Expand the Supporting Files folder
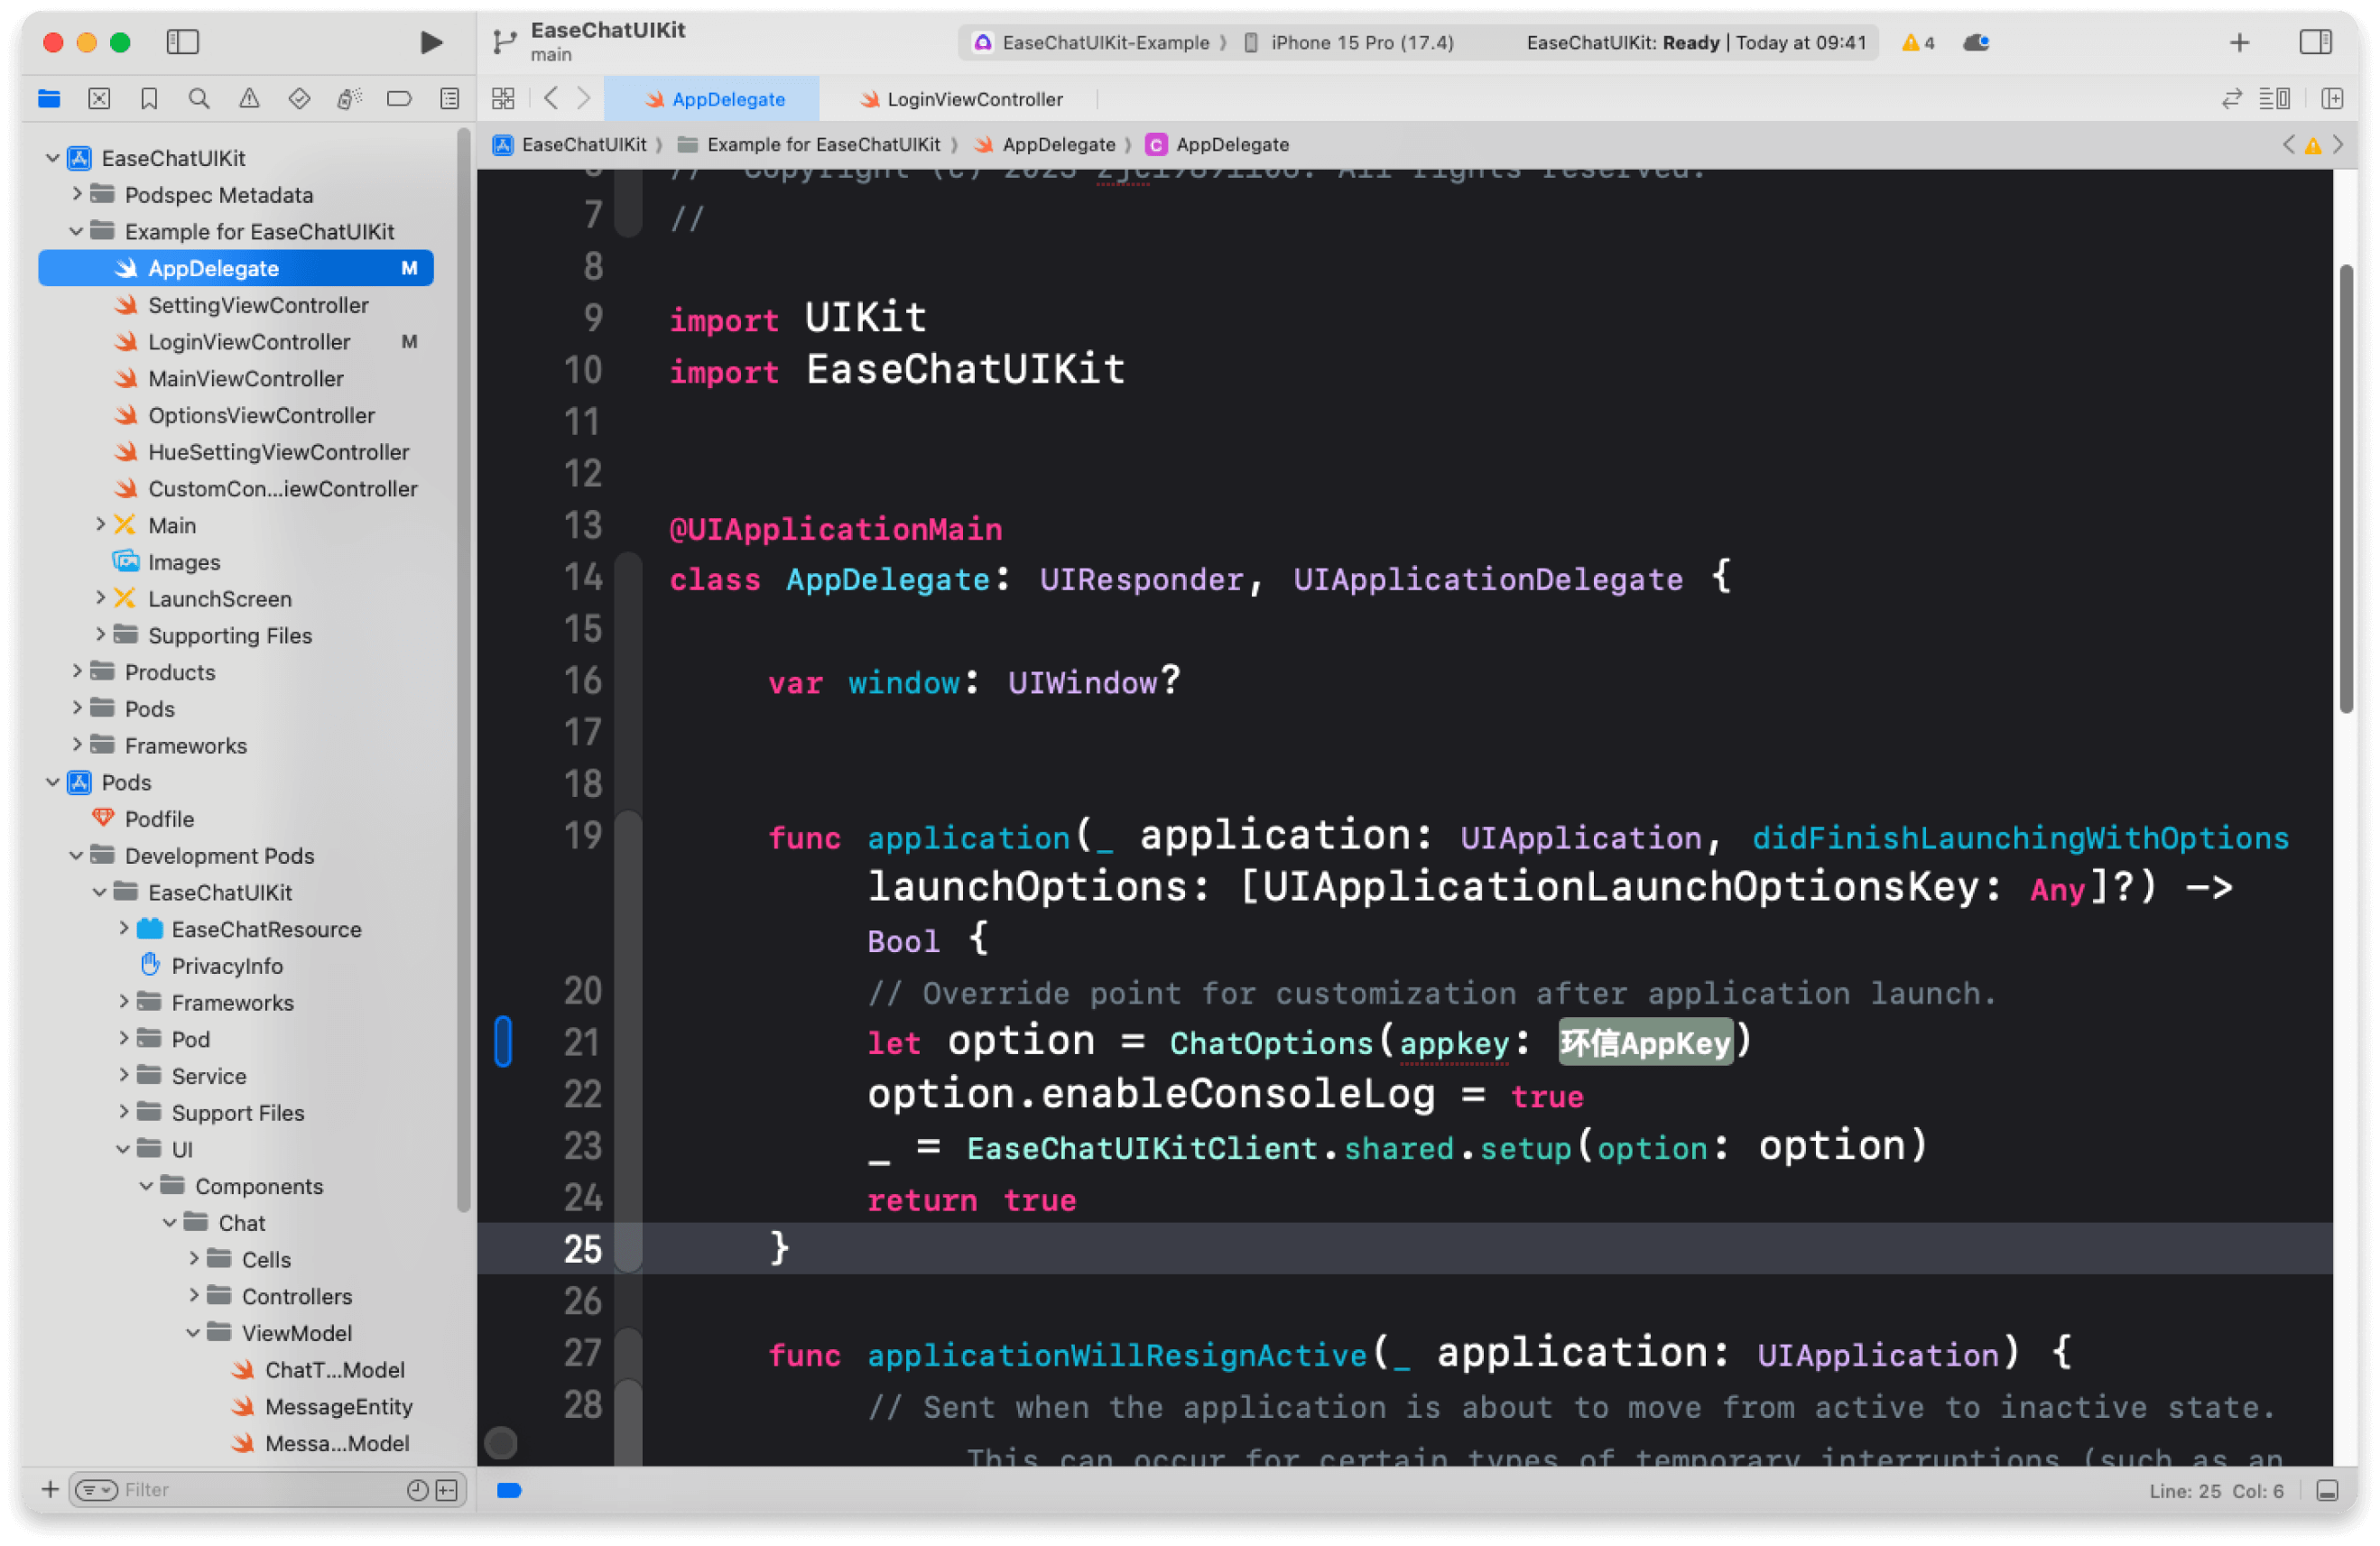This screenshot has width=2380, height=1546. coord(101,635)
